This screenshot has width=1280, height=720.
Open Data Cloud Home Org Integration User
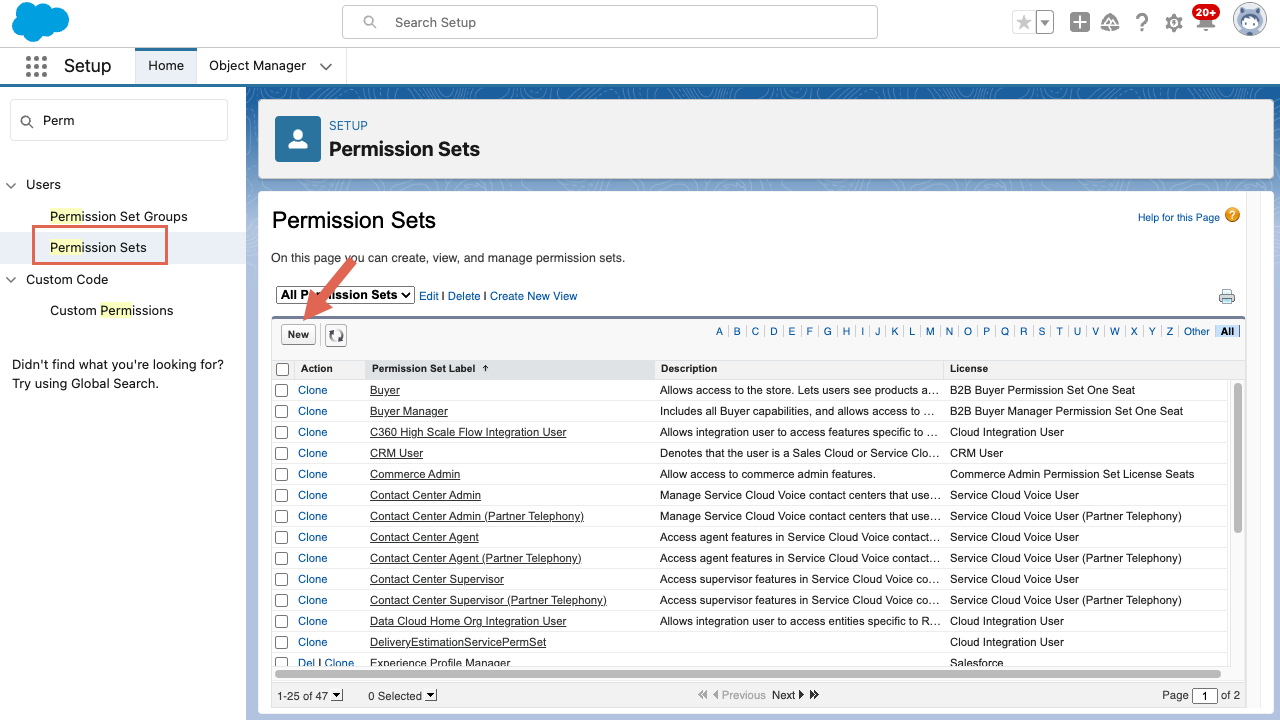468,621
